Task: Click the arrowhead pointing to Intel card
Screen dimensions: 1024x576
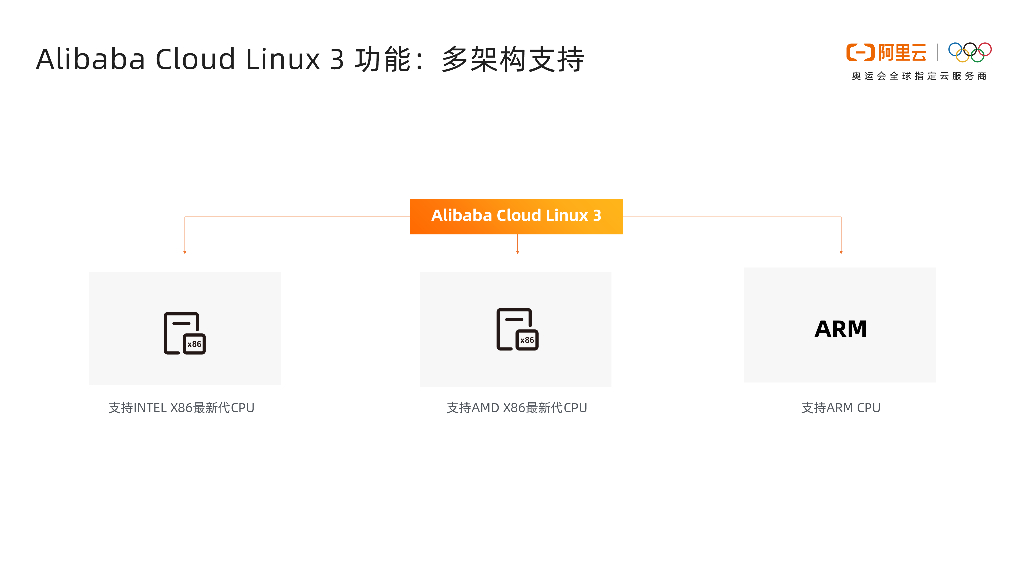Action: tap(185, 251)
